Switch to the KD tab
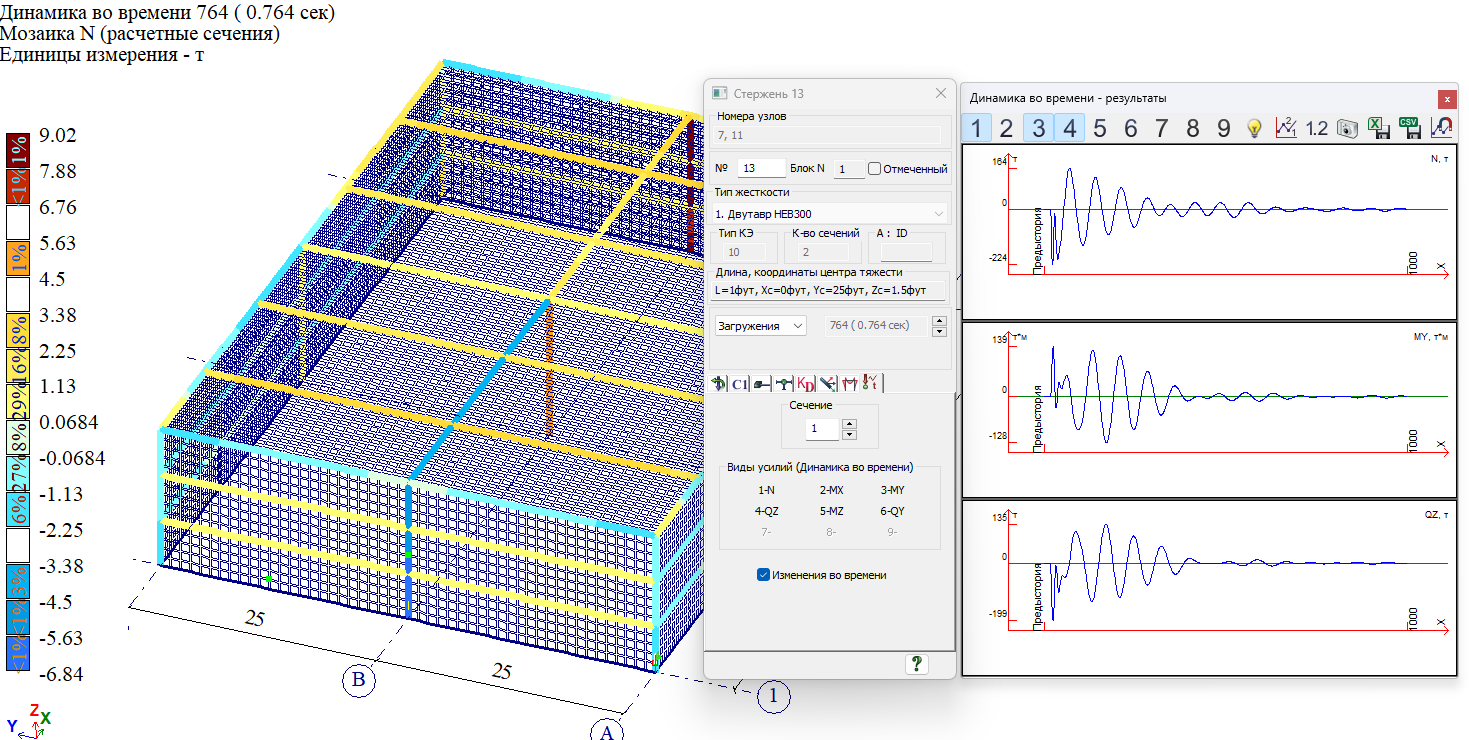This screenshot has height=740, width=1469. 807,383
